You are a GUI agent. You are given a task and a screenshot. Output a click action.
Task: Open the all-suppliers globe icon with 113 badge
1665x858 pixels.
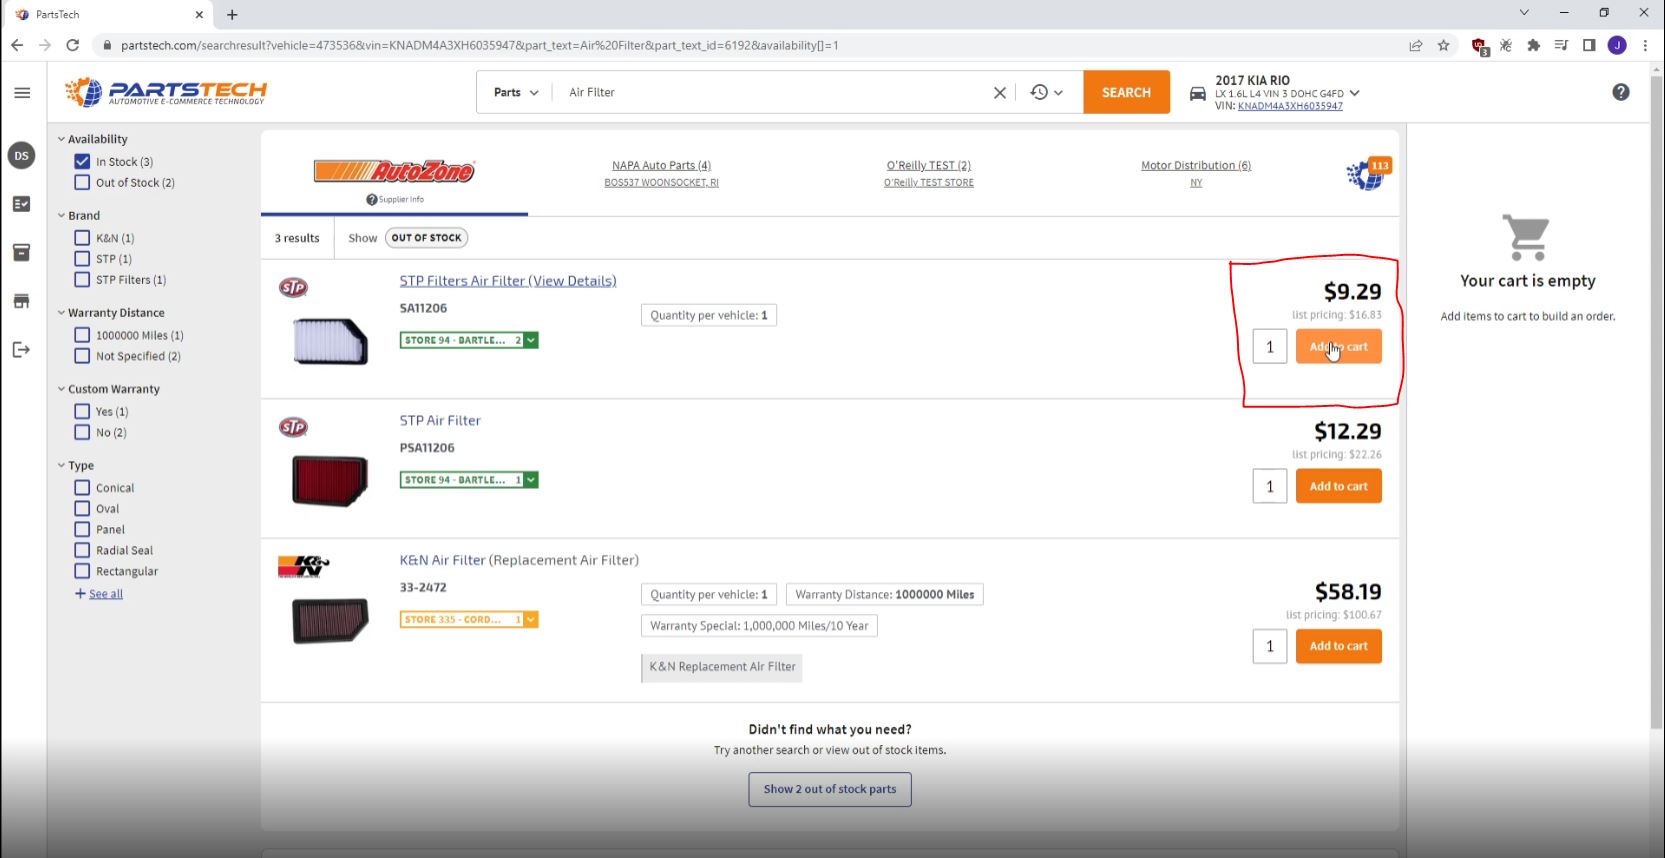(1367, 174)
